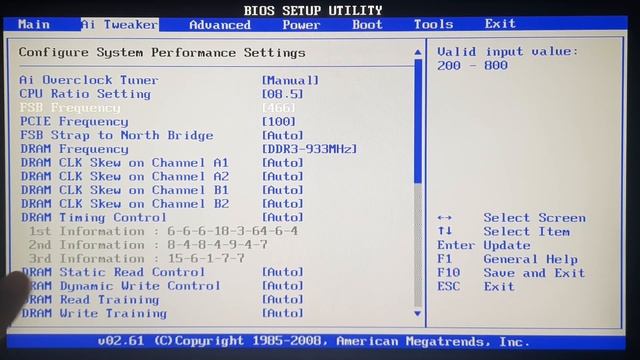This screenshot has height=360, width=640.
Task: Select the DRAM Frequency label
Action: click(x=74, y=149)
